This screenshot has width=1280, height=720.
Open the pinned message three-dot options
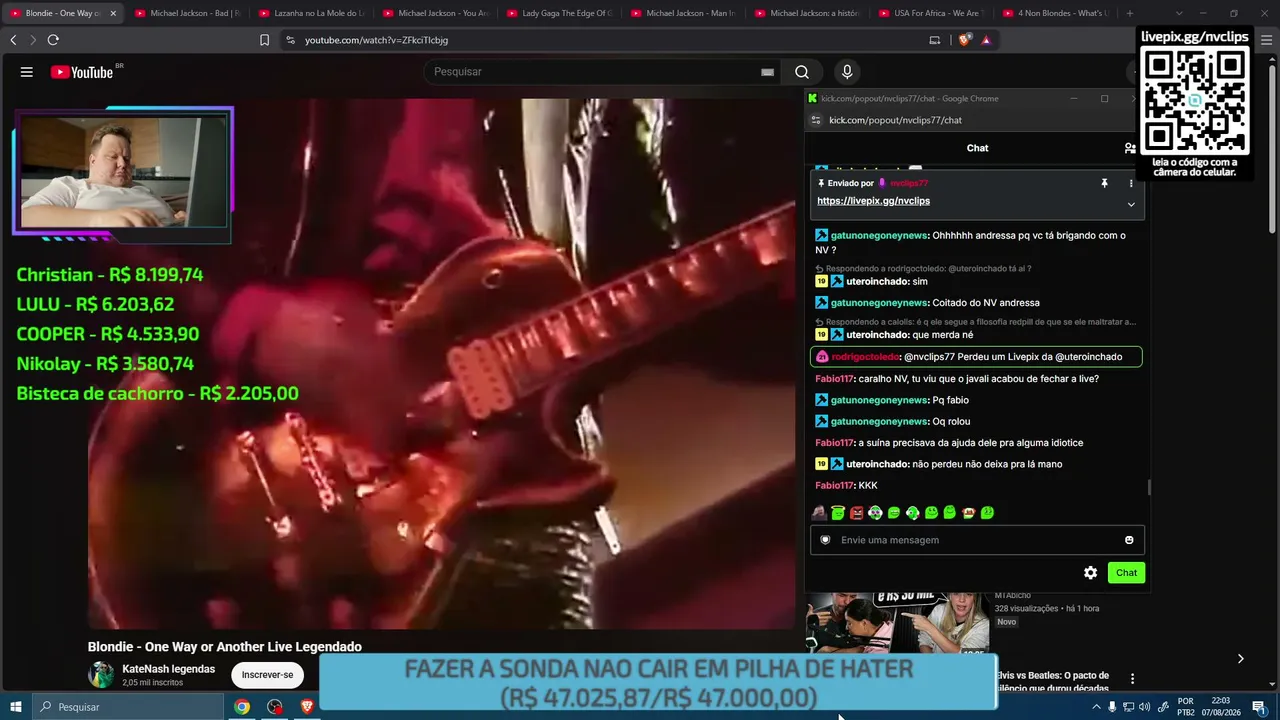(x=1131, y=184)
